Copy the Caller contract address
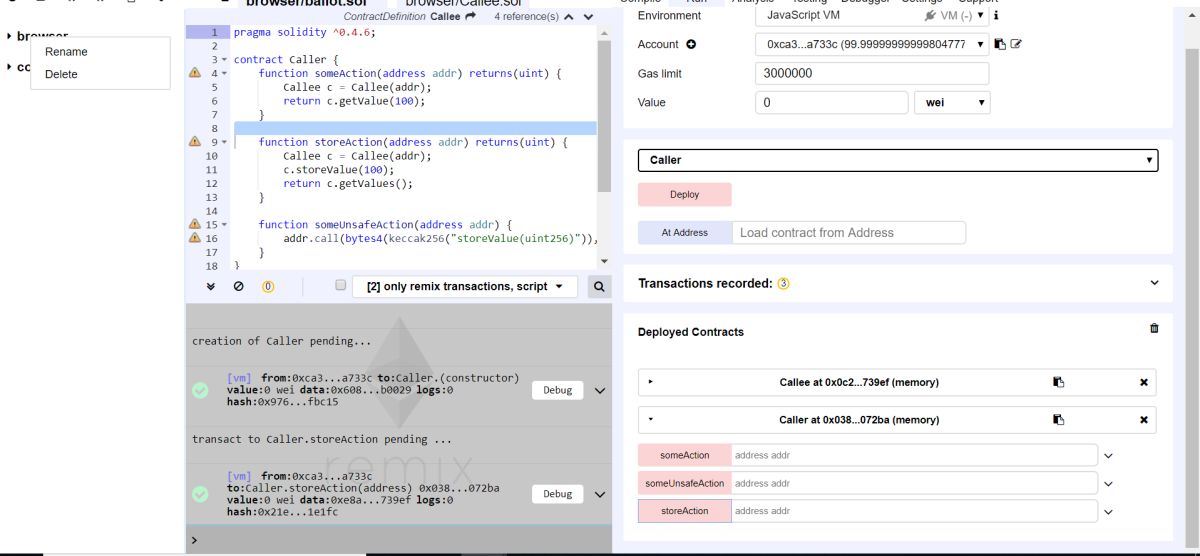 coord(1058,420)
